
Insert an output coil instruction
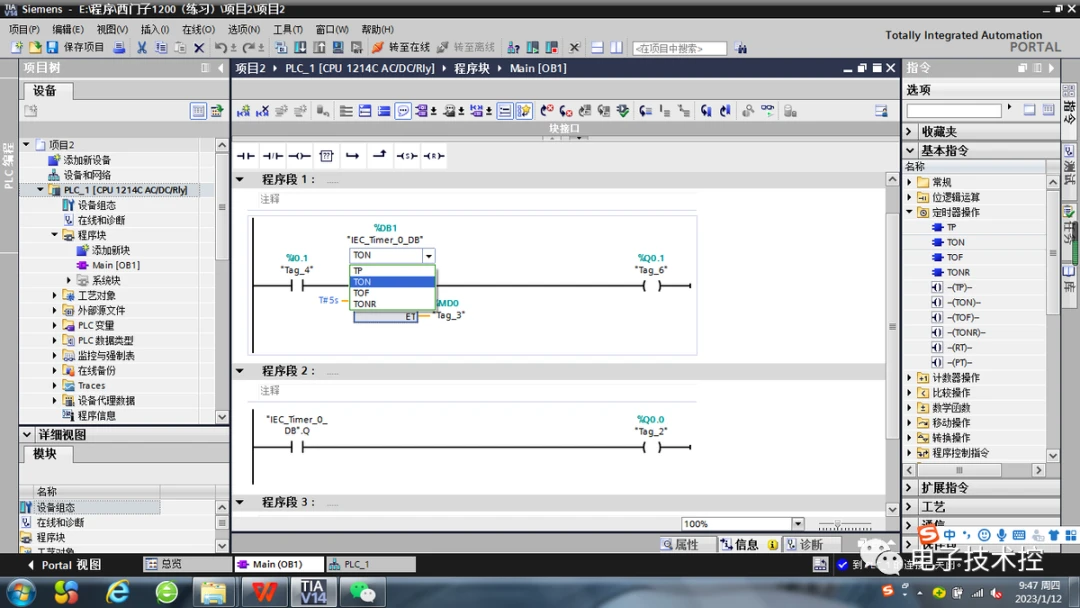click(x=299, y=156)
